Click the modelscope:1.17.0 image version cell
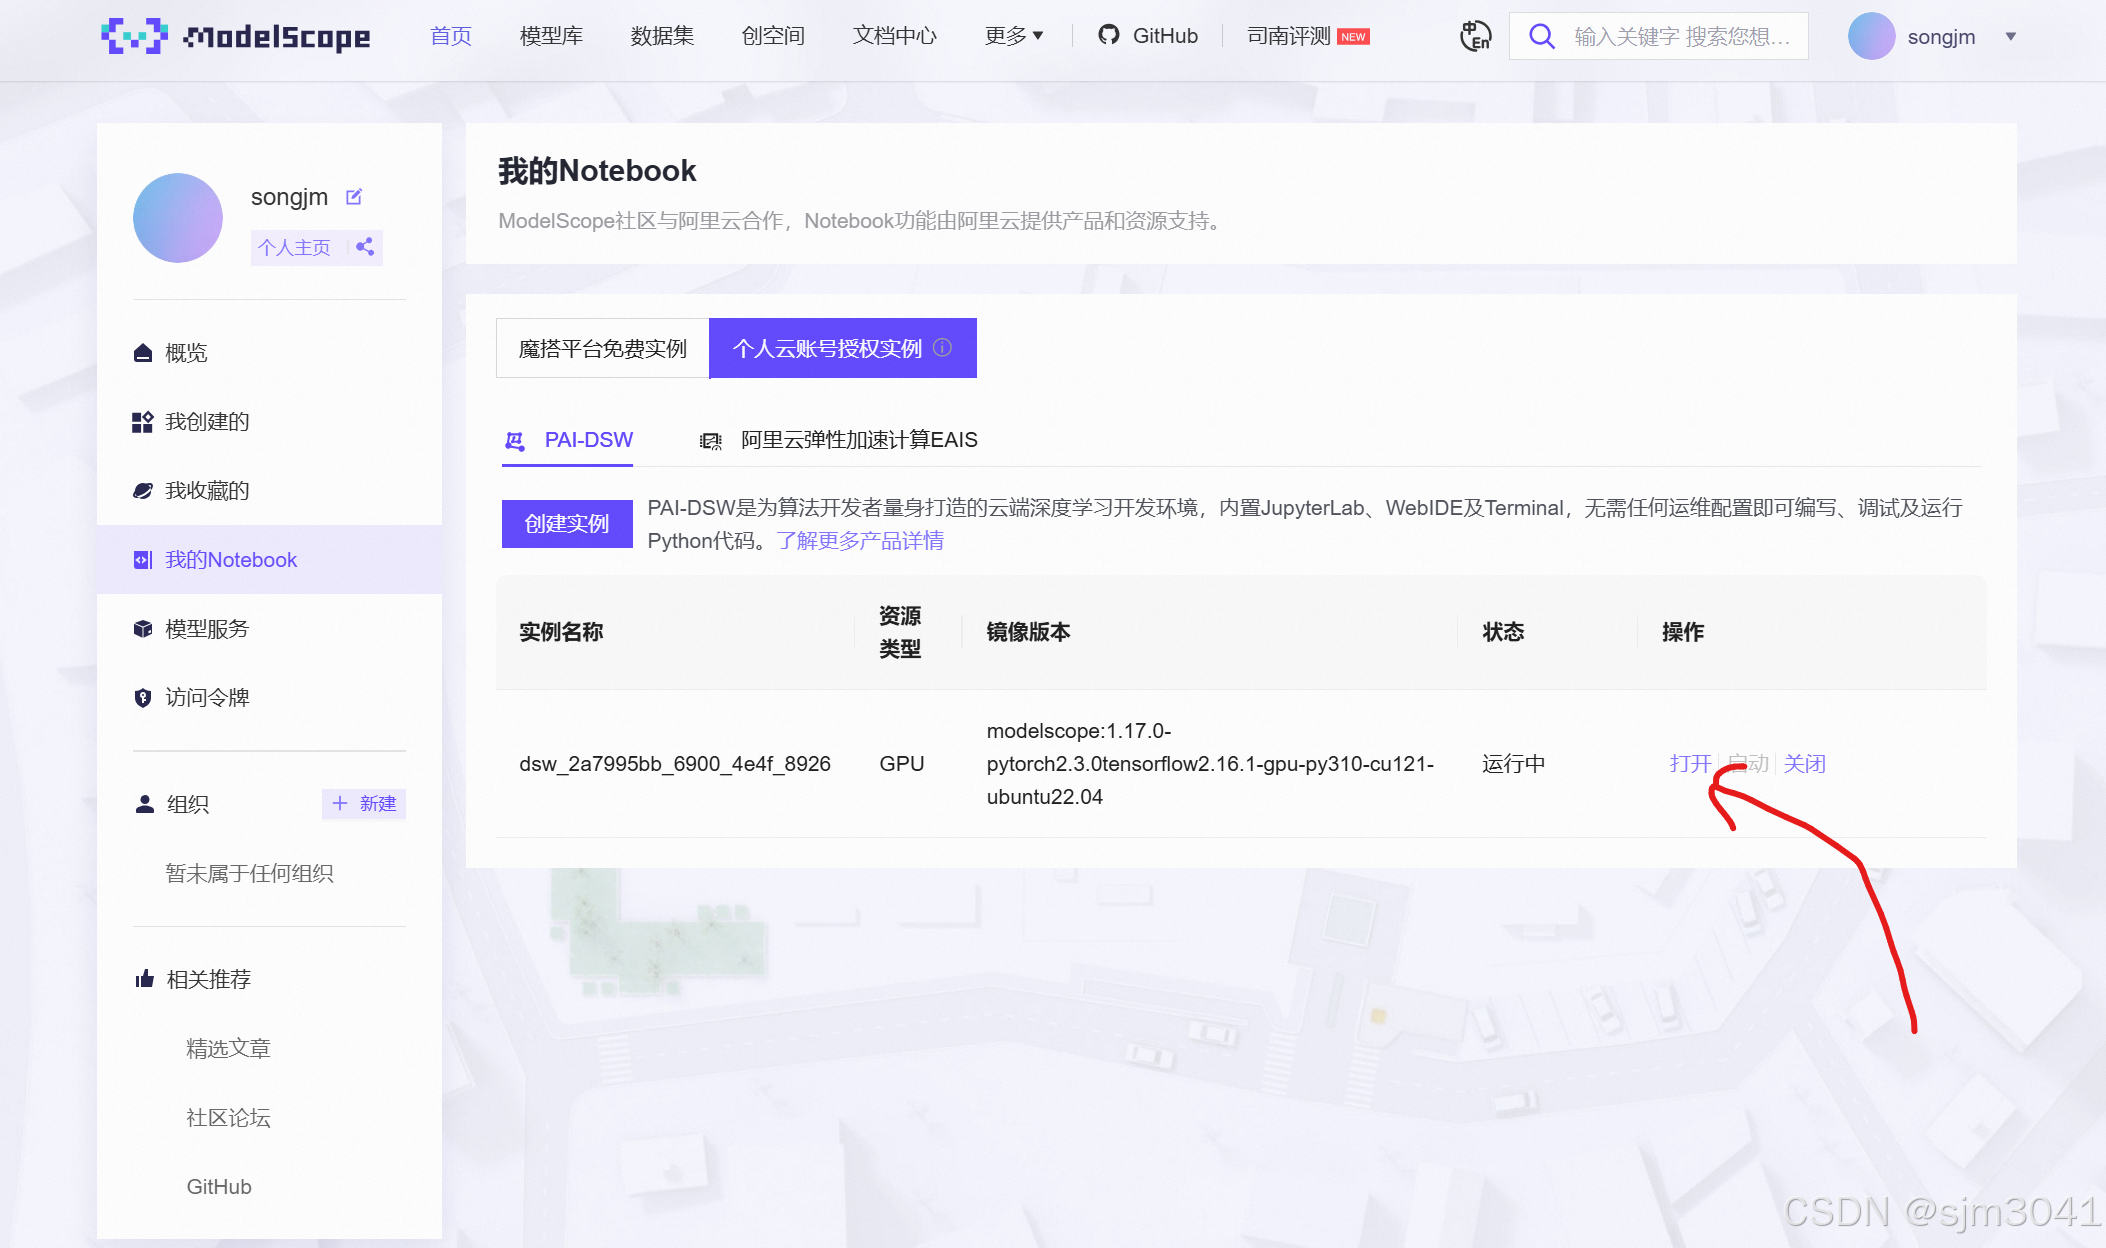The image size is (2106, 1248). (x=1210, y=764)
